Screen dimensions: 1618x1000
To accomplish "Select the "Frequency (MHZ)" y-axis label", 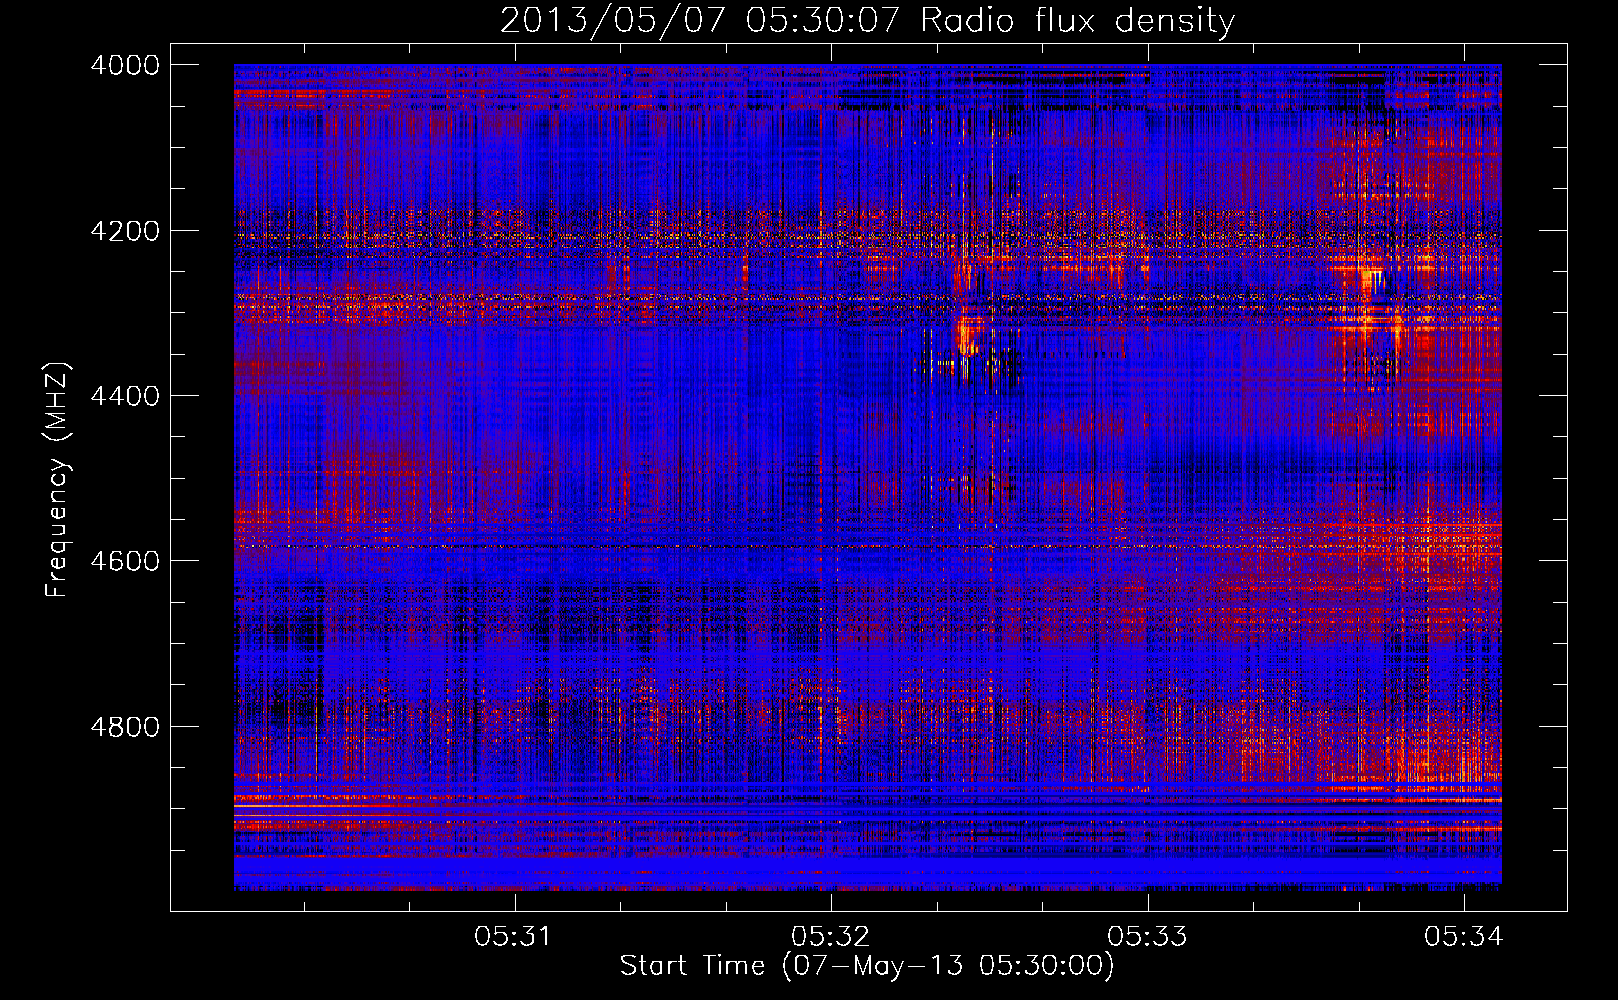I will click(x=58, y=480).
